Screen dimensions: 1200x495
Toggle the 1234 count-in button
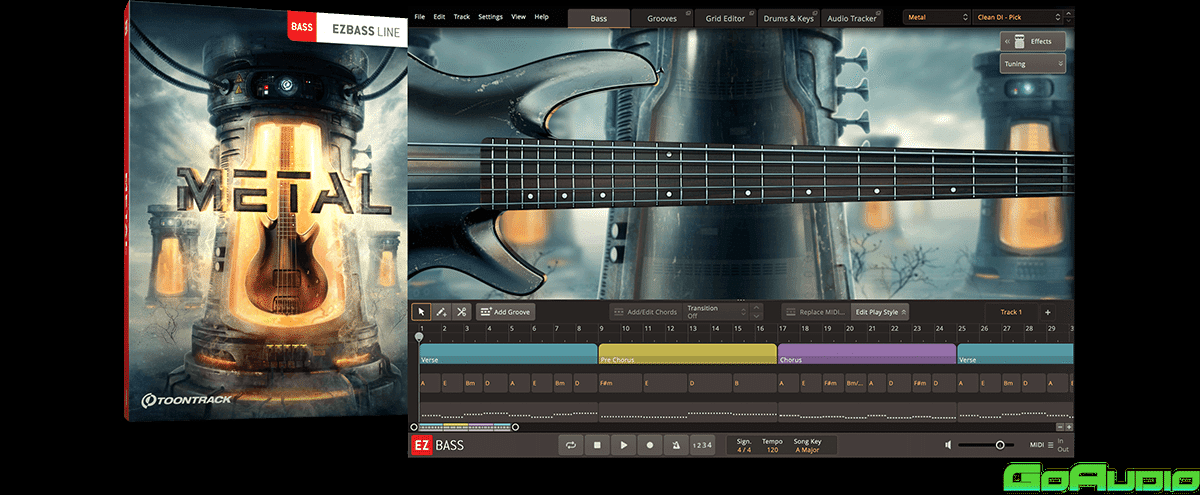point(704,445)
